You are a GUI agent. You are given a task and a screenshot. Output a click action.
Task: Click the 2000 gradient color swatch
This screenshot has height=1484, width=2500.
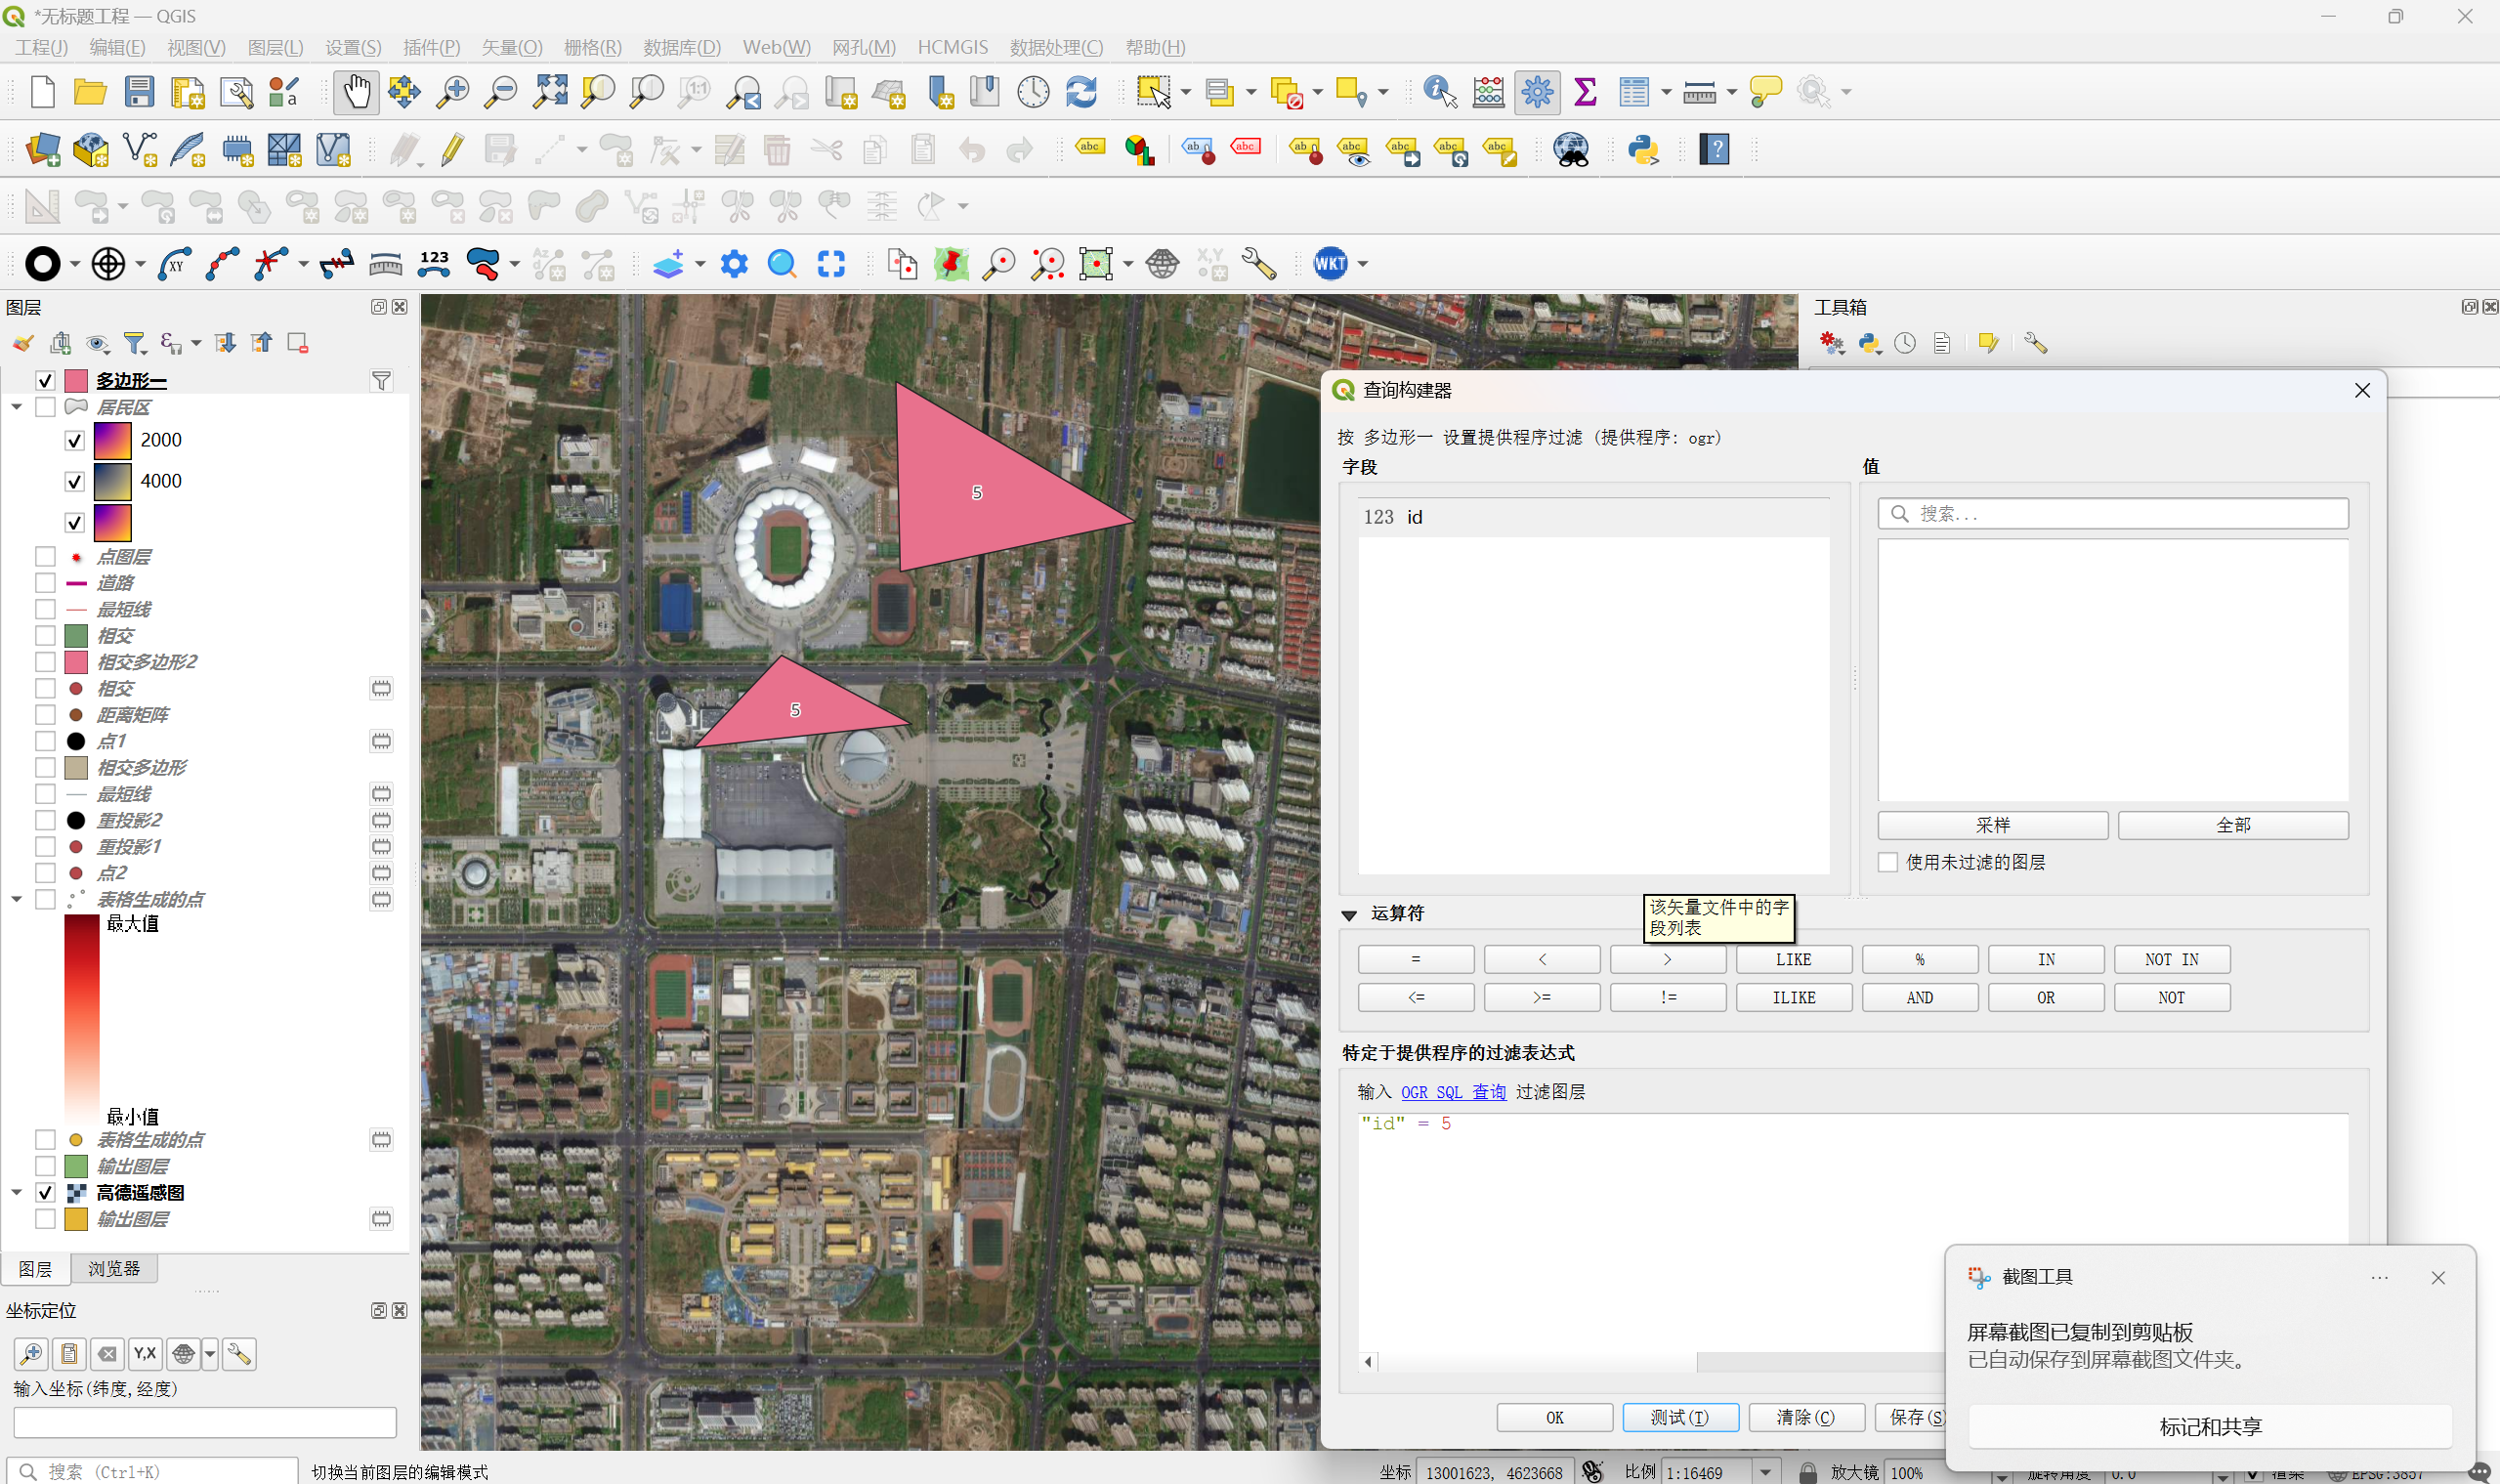click(x=113, y=440)
